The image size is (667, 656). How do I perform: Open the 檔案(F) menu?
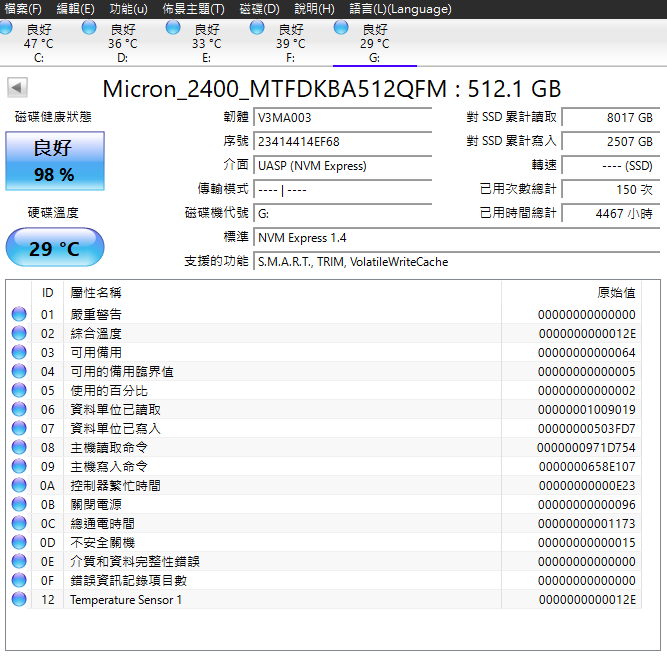tap(23, 9)
